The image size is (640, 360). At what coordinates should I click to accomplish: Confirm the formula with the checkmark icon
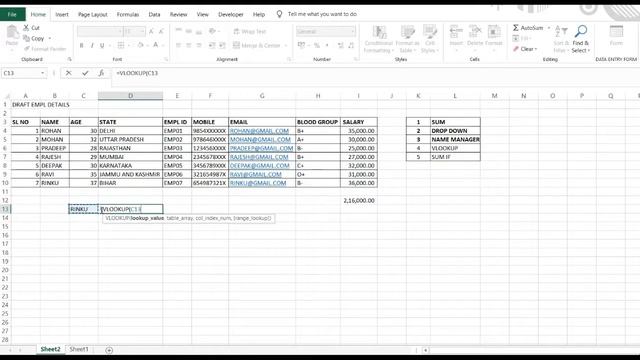(85, 73)
